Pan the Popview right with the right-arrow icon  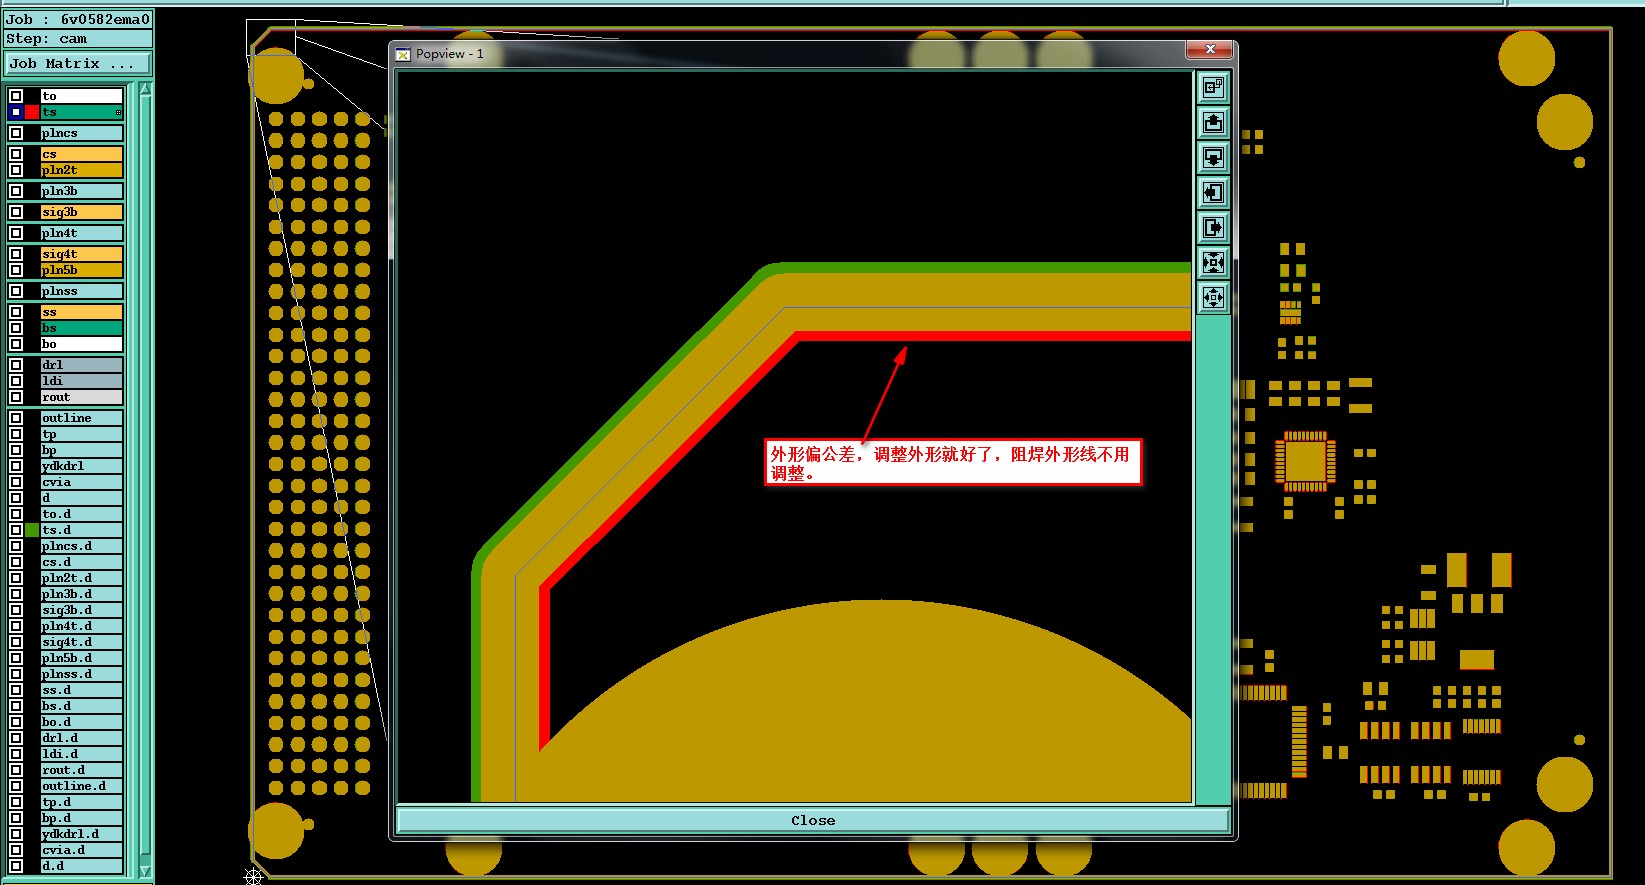click(1213, 228)
